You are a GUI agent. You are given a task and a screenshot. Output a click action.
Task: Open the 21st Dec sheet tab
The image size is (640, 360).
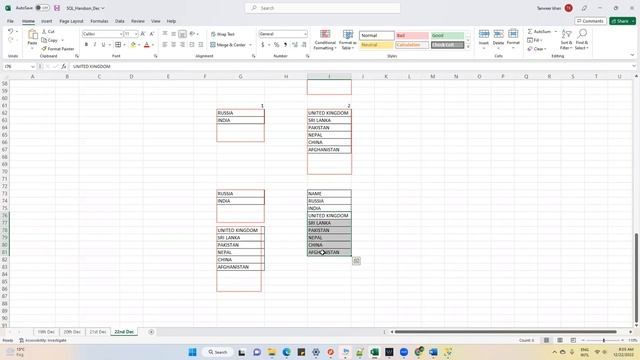tap(98, 332)
